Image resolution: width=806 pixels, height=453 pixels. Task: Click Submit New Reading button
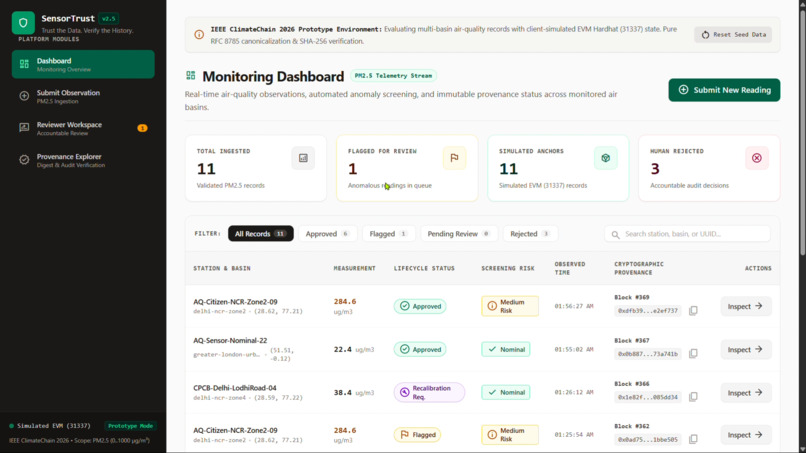(724, 90)
